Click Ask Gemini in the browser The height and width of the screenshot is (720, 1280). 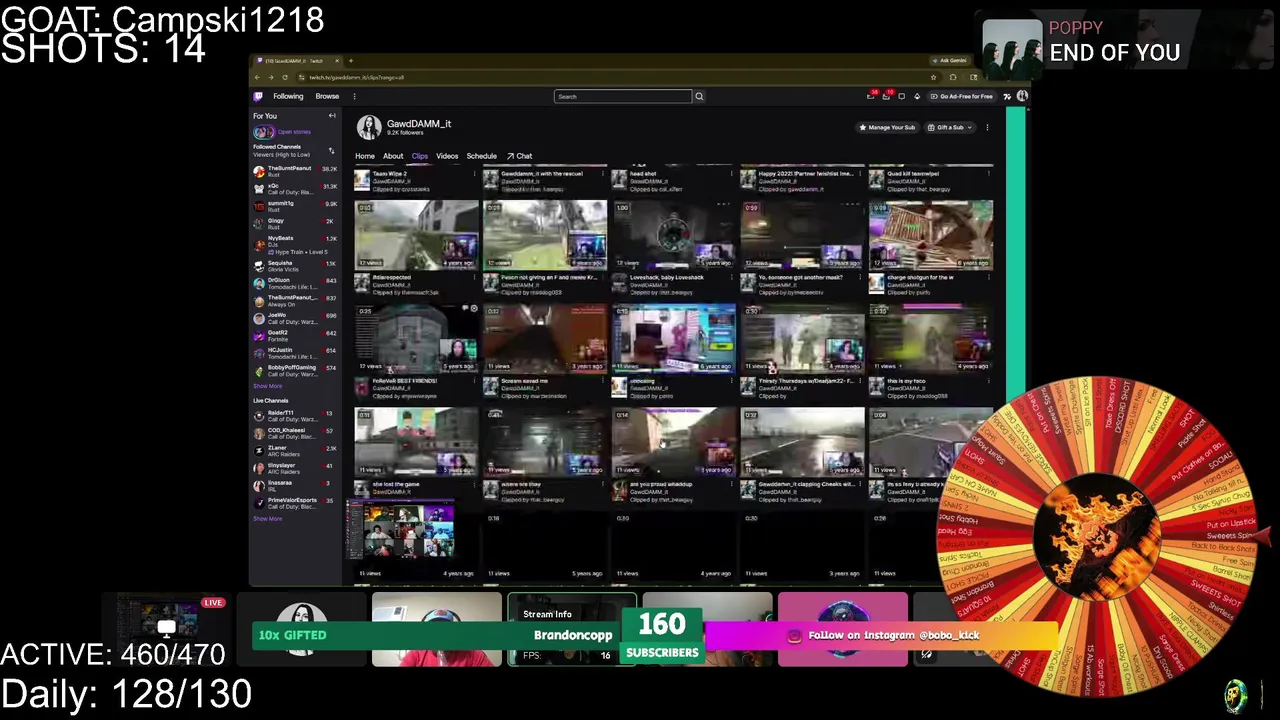click(x=949, y=61)
